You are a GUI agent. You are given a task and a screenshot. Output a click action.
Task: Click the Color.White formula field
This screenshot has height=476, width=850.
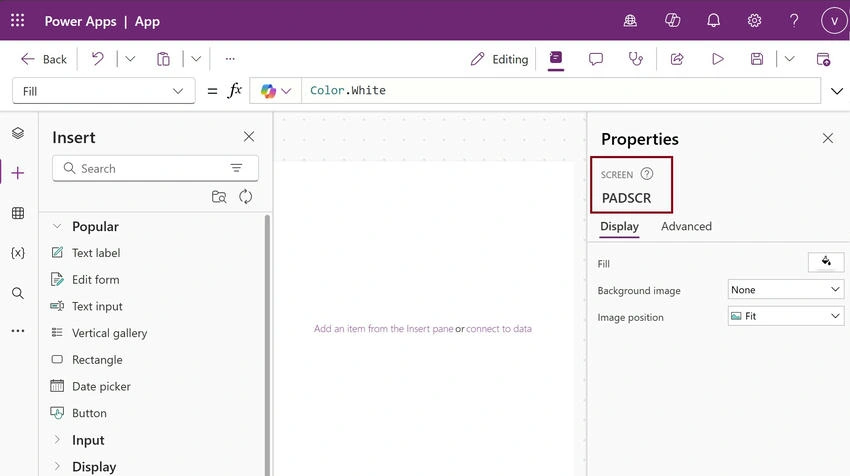[x=561, y=91]
